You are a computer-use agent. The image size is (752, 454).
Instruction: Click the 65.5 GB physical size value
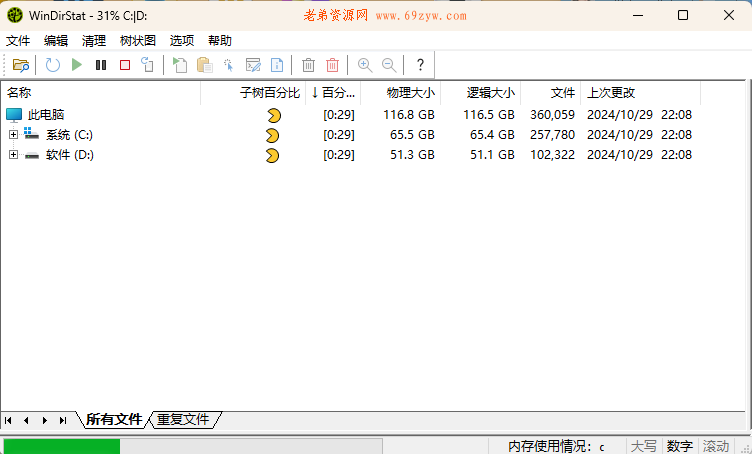(x=412, y=135)
